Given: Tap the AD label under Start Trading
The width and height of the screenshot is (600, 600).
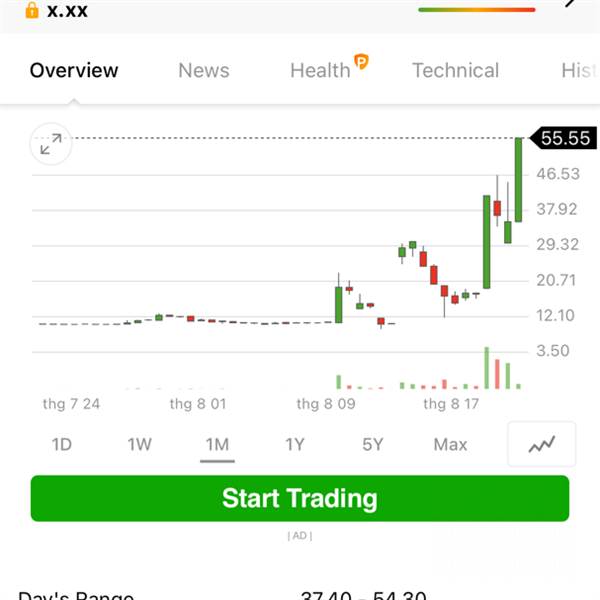Looking at the screenshot, I should (x=300, y=536).
